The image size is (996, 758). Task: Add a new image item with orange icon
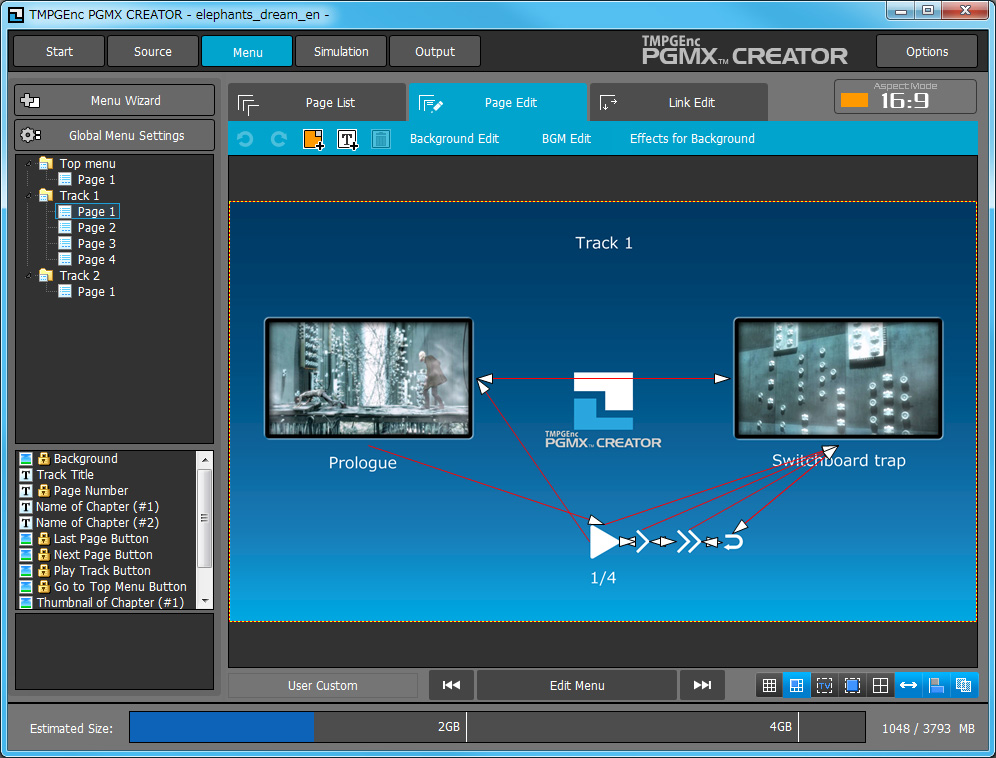pyautogui.click(x=313, y=139)
